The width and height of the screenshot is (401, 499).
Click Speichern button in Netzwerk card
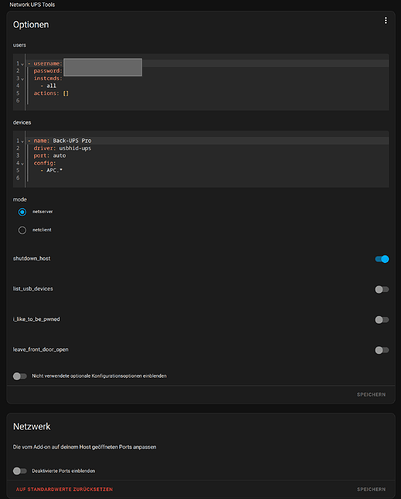pos(371,489)
